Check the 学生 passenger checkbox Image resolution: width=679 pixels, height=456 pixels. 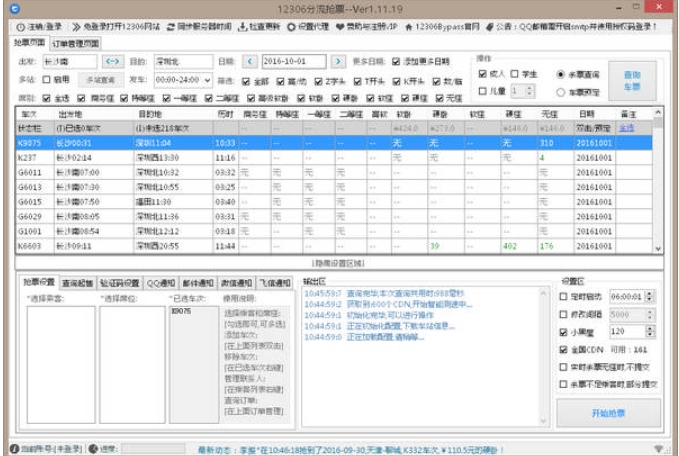[514, 74]
